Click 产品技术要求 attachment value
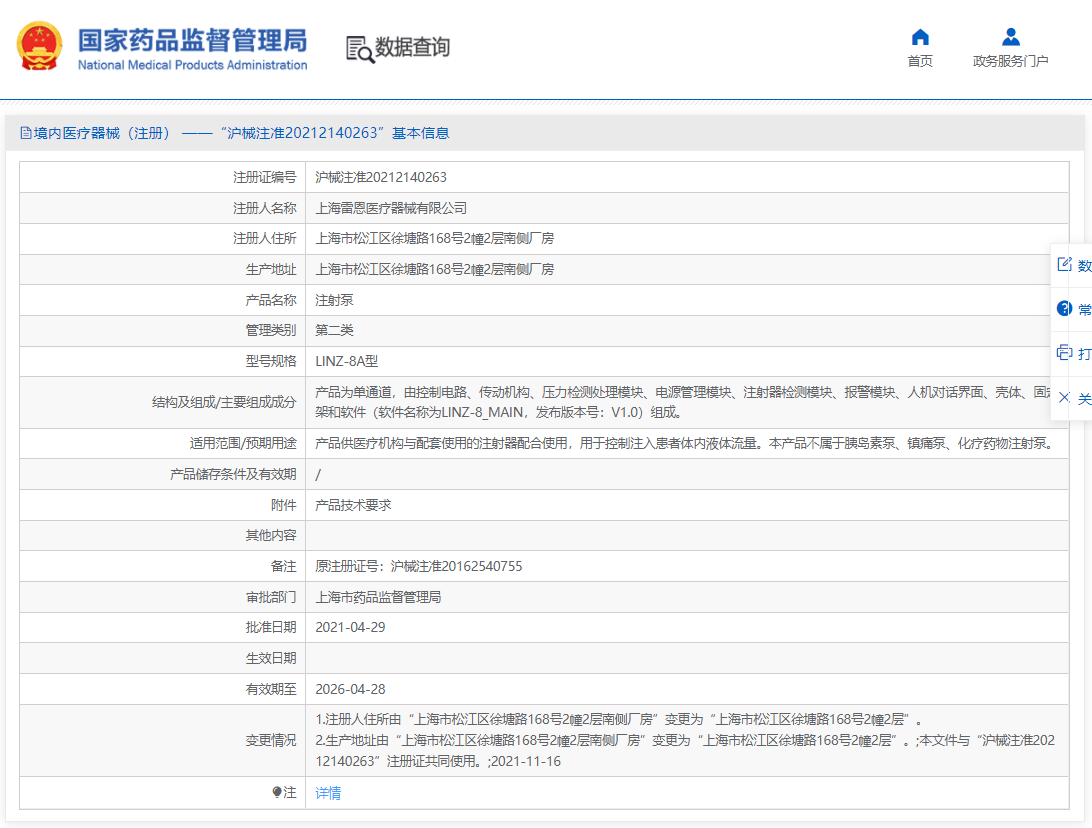Image resolution: width=1092 pixels, height=828 pixels. click(353, 506)
